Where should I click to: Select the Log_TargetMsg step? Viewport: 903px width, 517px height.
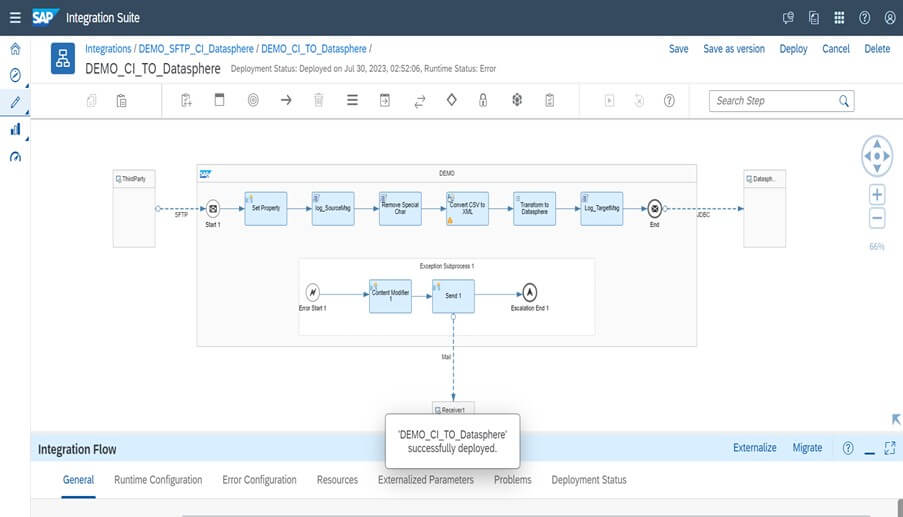click(x=602, y=208)
